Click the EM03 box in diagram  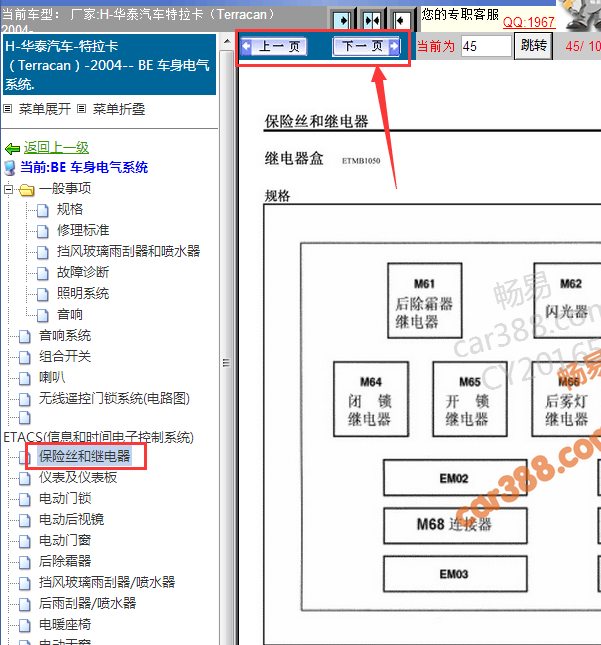(x=455, y=574)
